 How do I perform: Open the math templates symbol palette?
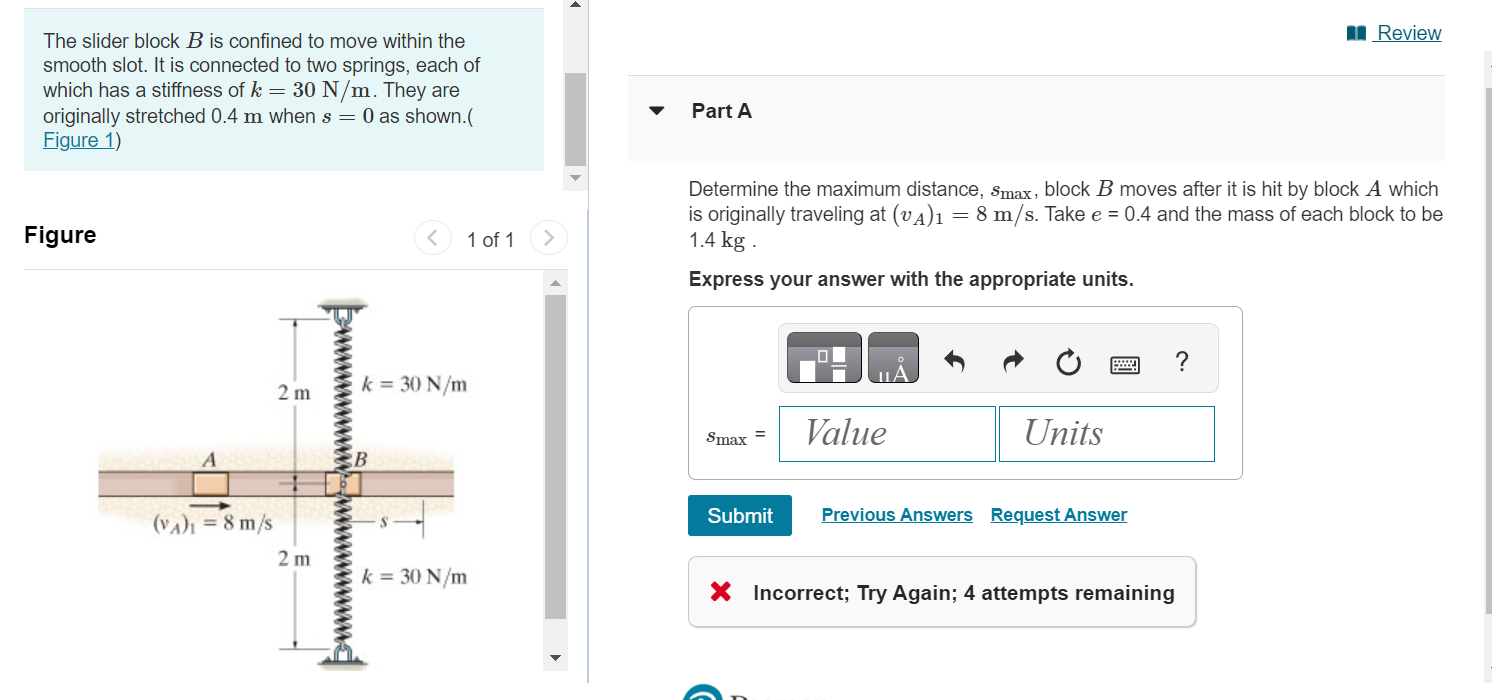[823, 357]
